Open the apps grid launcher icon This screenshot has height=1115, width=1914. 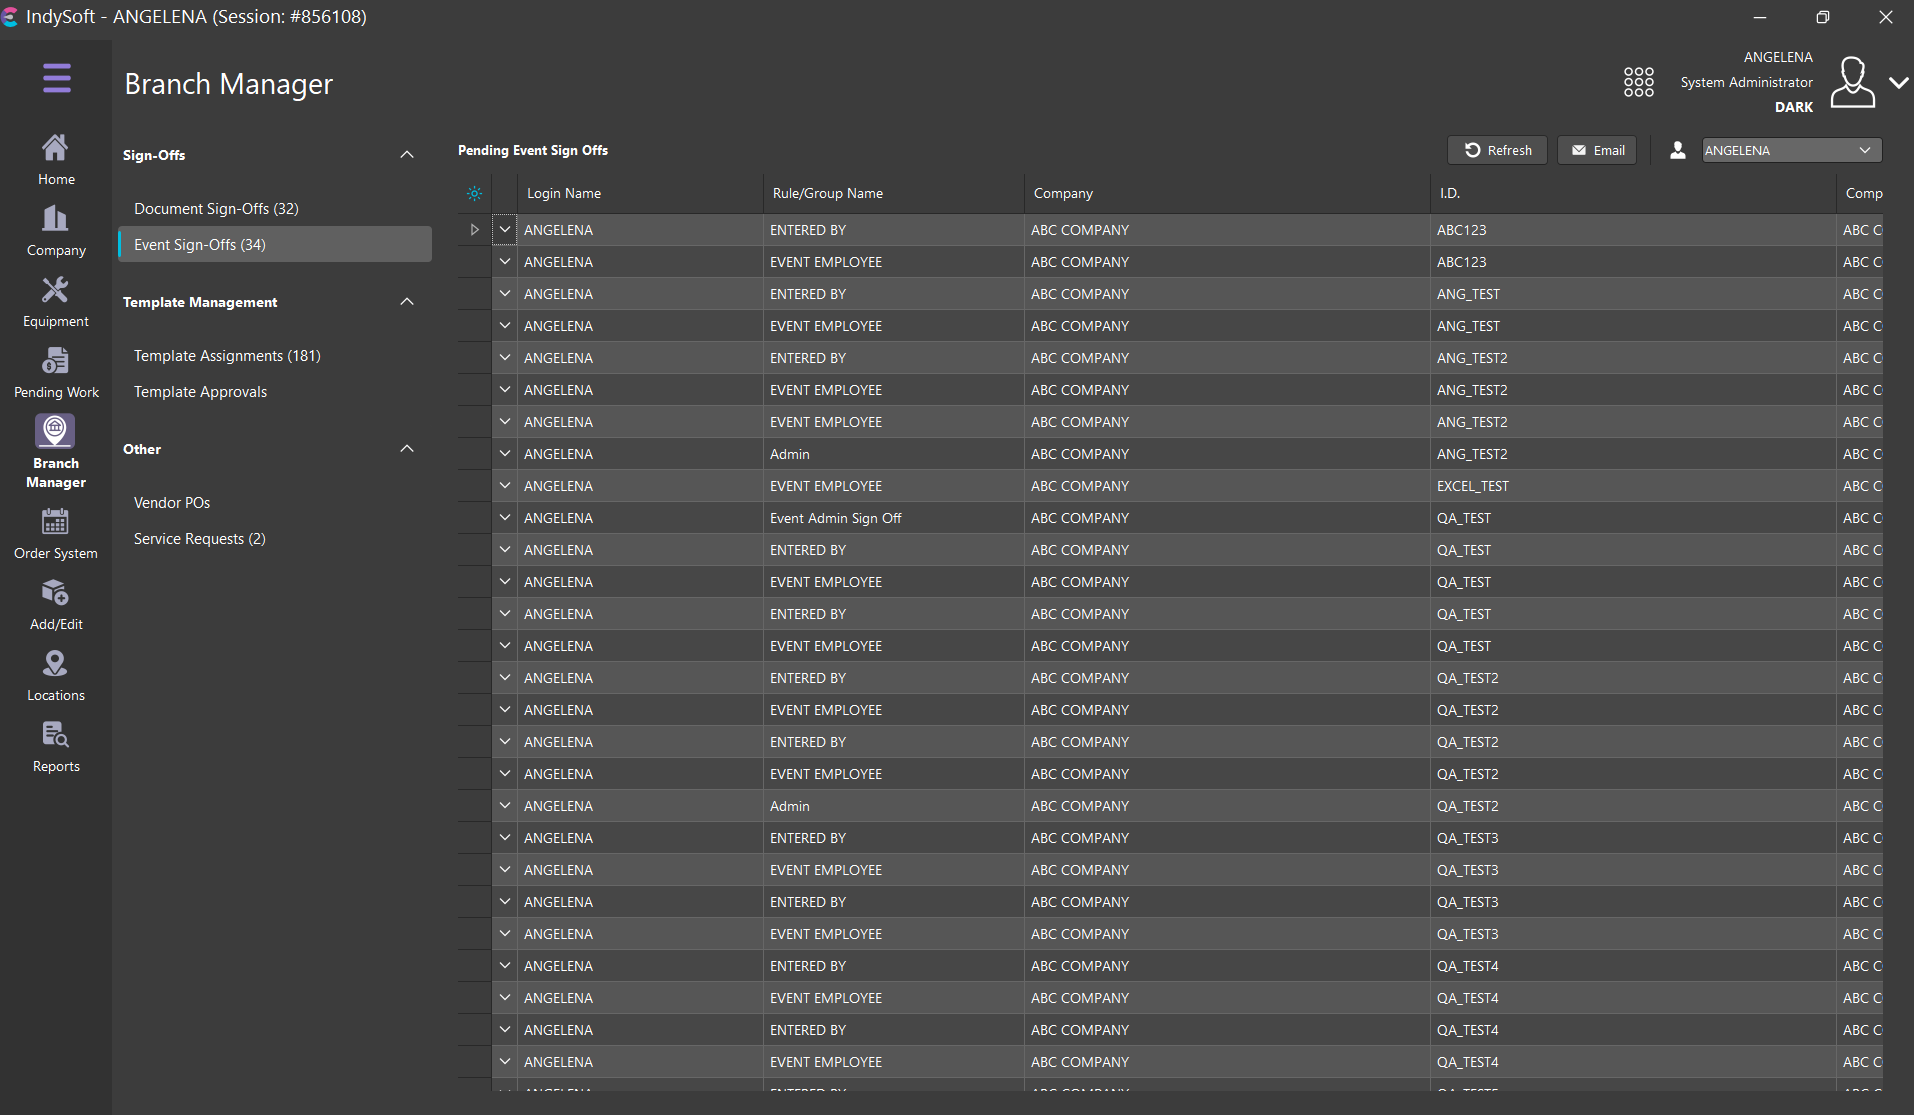1638,82
